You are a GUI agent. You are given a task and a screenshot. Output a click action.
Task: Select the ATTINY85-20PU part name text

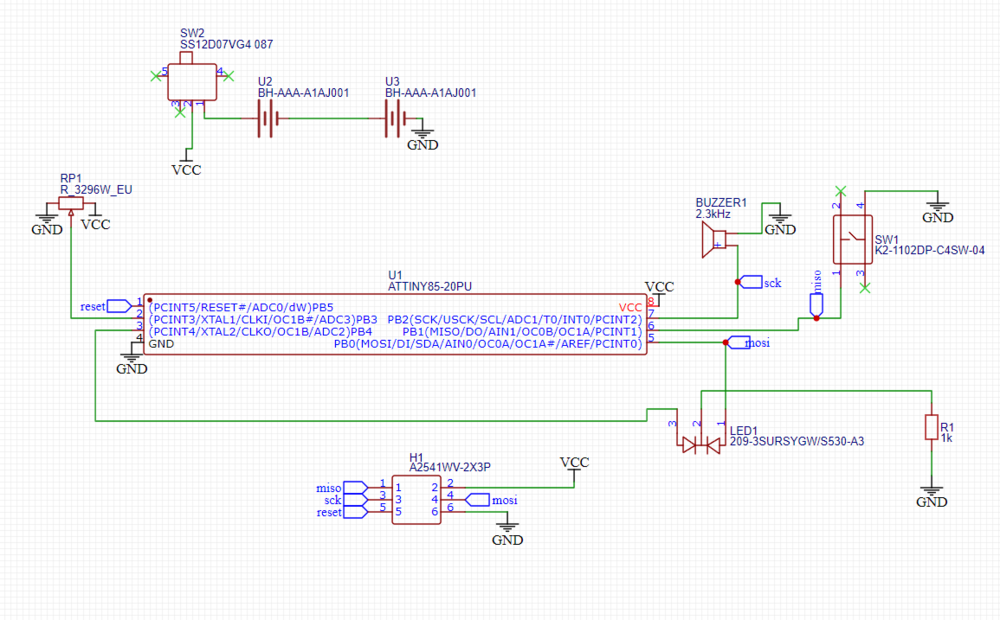click(421, 286)
